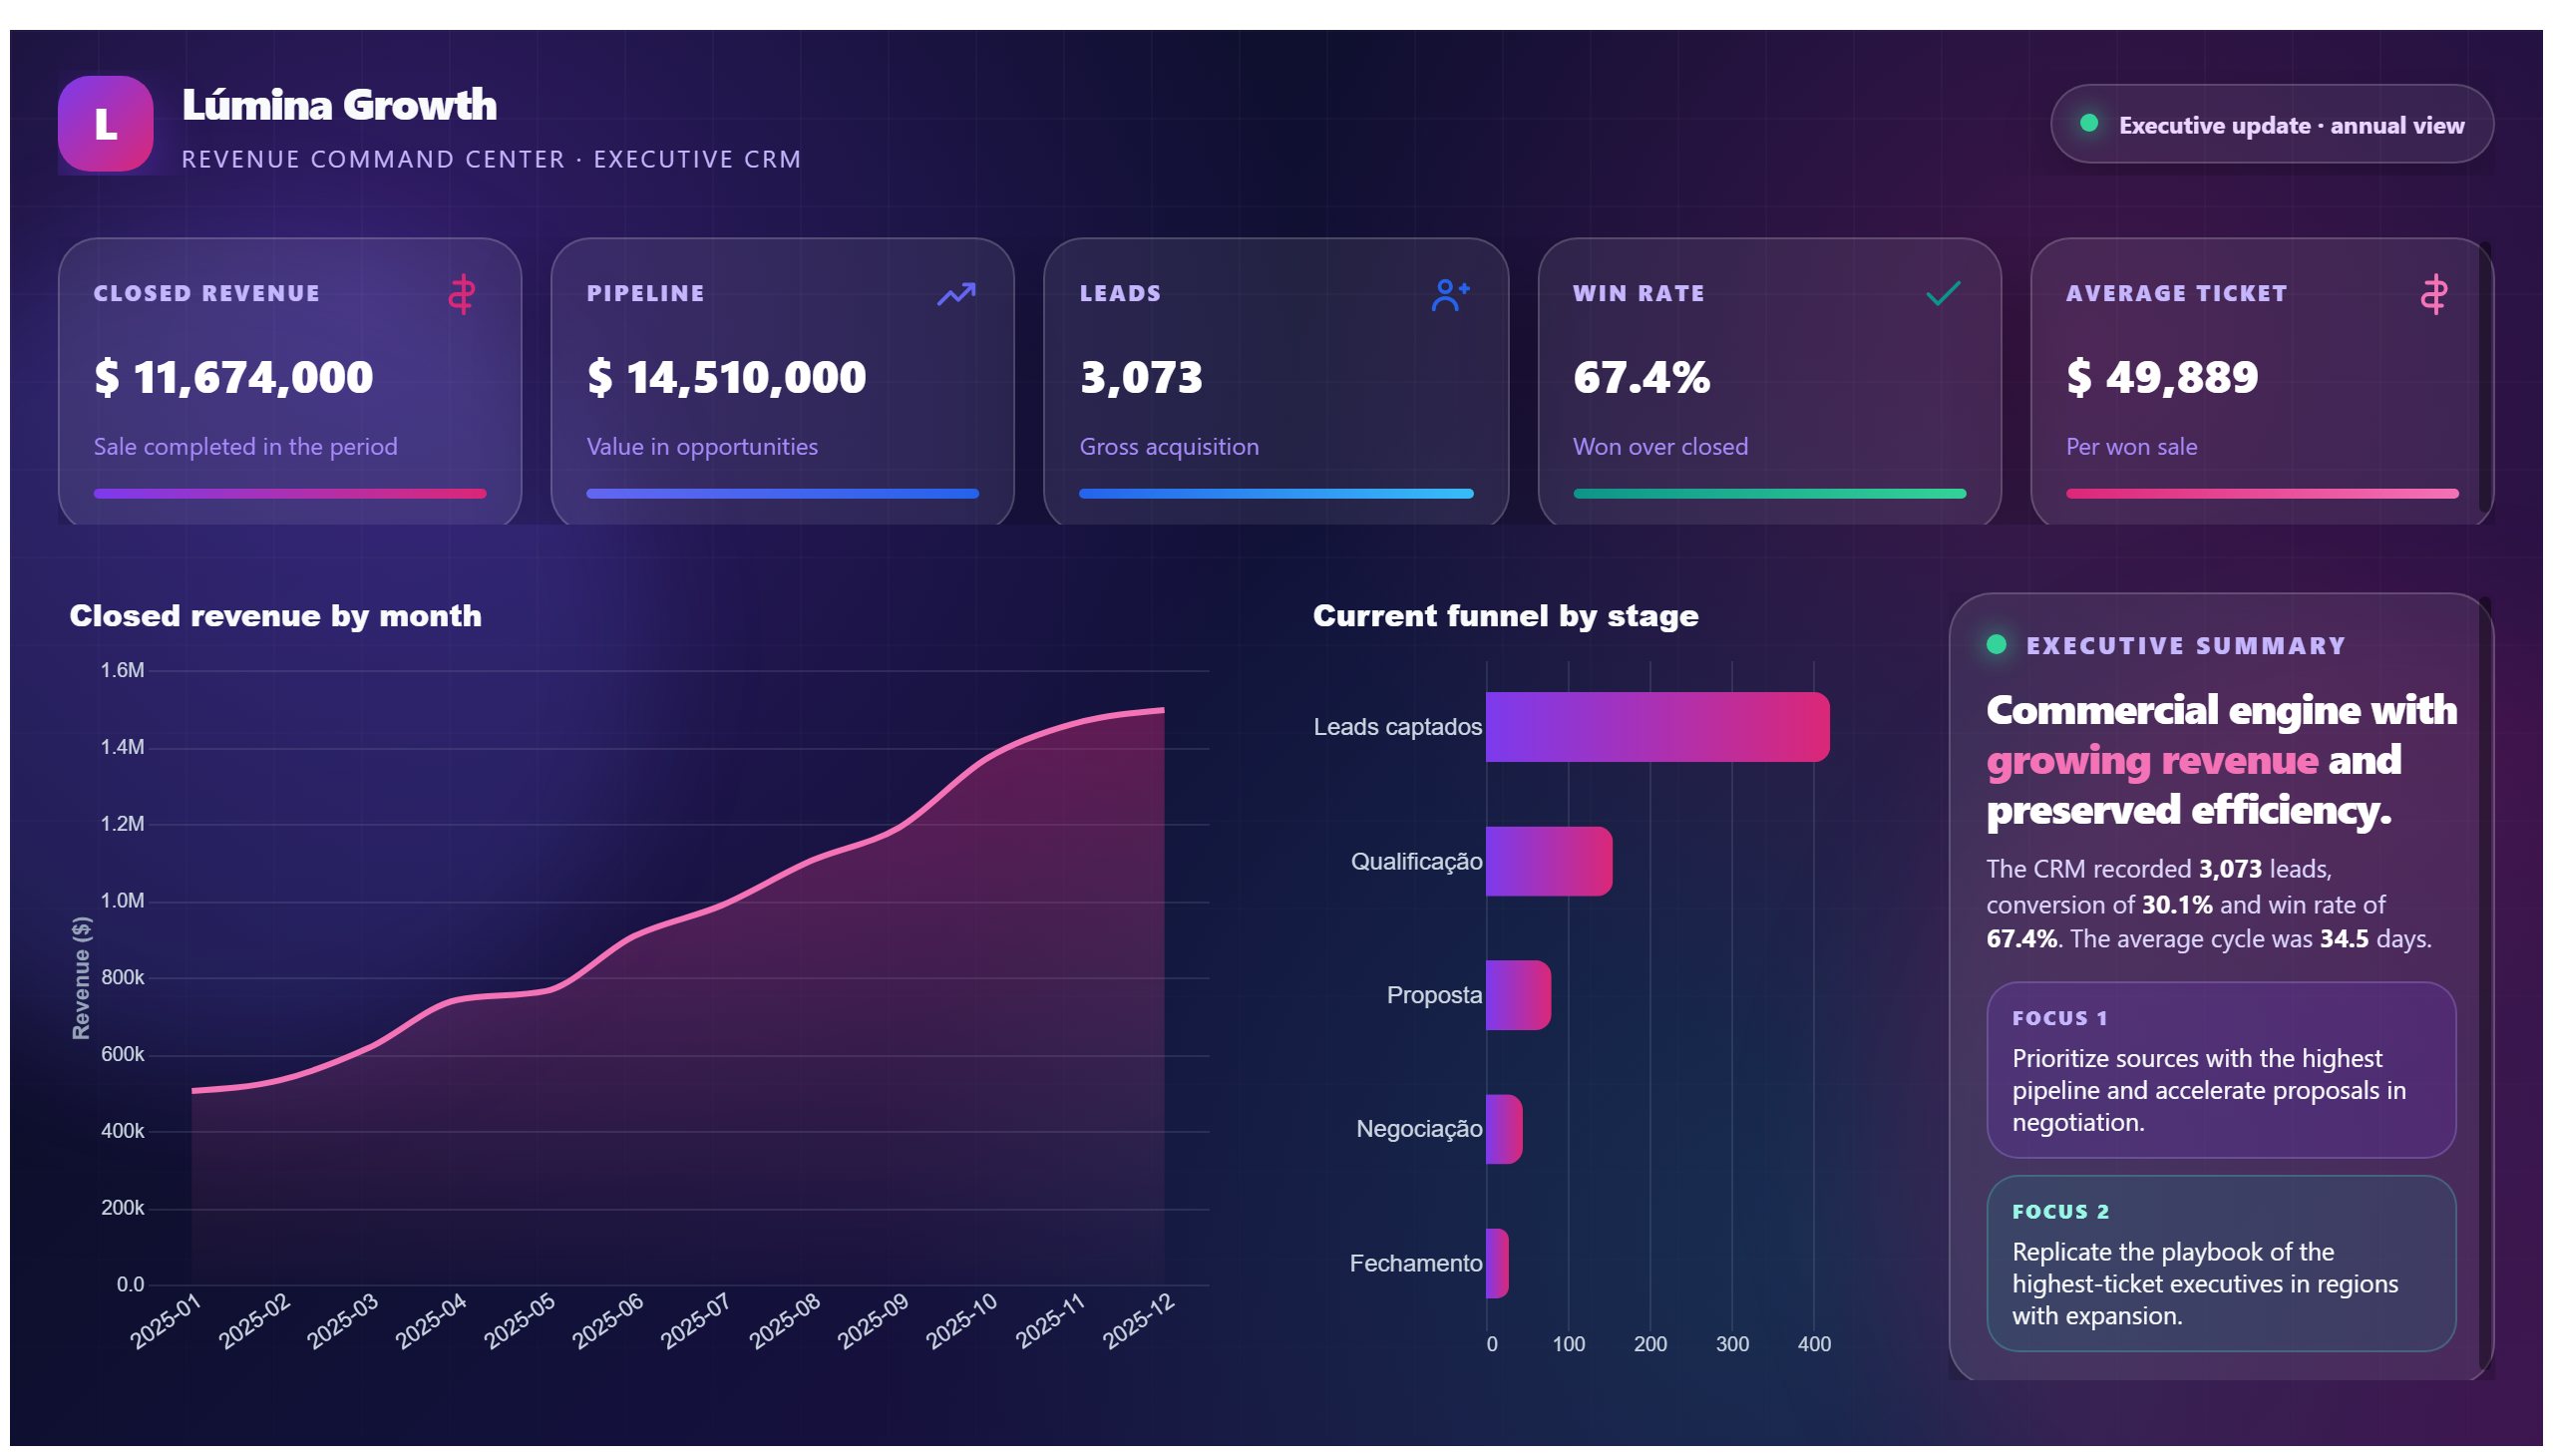
Task: Click the Proposta funnel bar
Action: [1518, 995]
